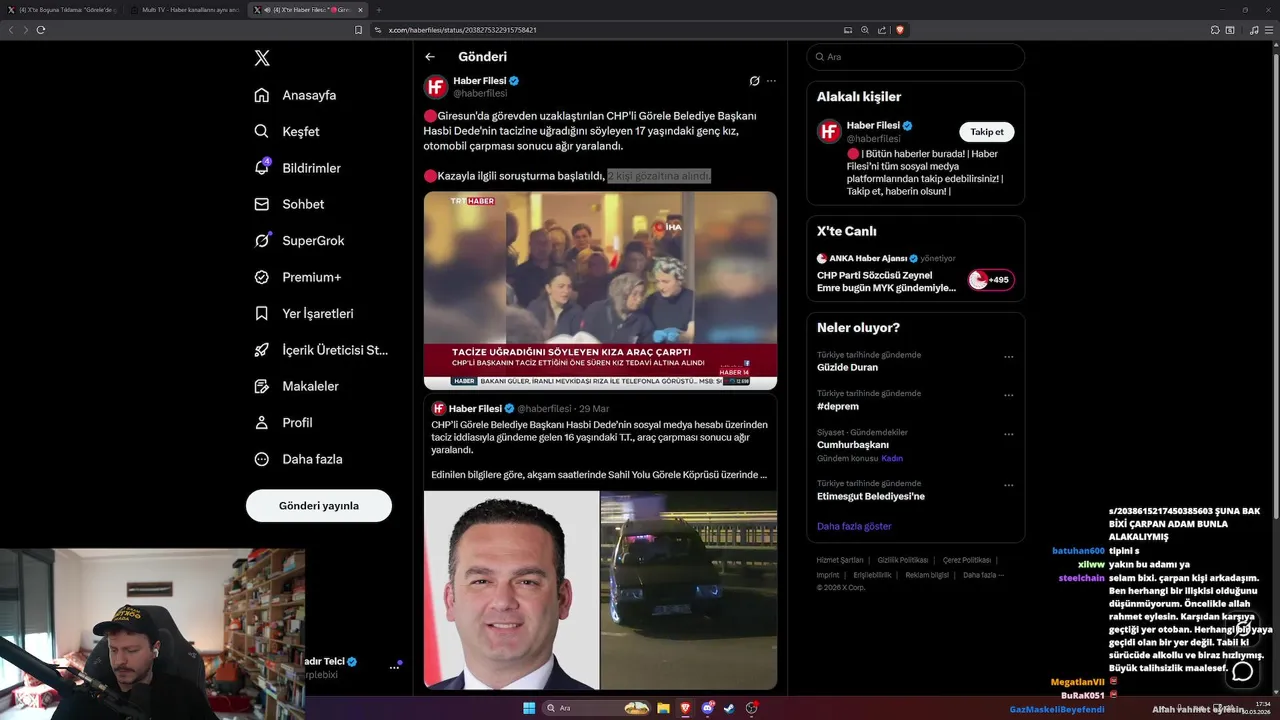
Task: Click the browser back arrow
Action: (11, 30)
